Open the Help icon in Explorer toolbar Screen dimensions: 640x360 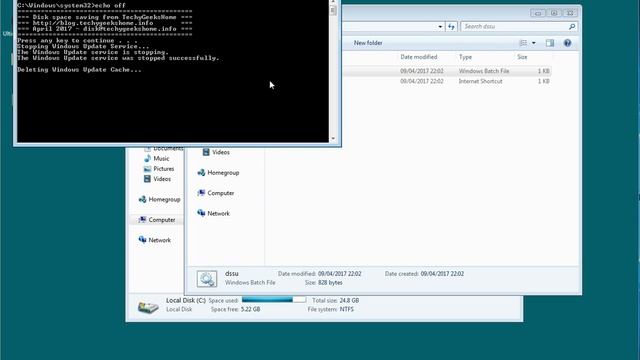click(x=567, y=43)
